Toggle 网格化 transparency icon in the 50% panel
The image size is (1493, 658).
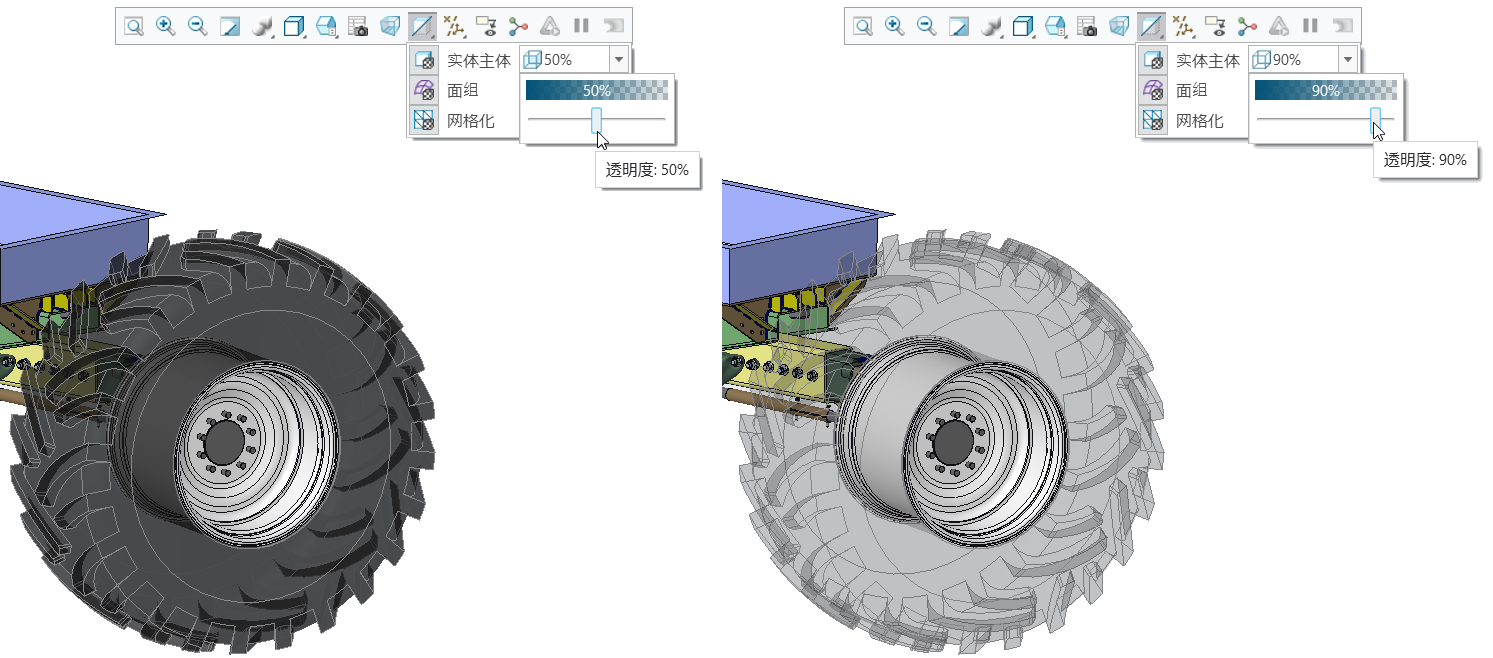pos(424,121)
